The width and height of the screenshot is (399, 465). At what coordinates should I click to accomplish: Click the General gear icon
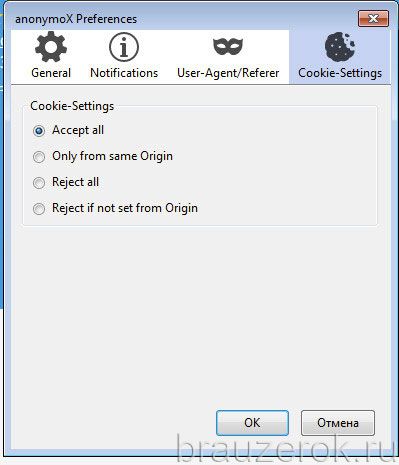pos(51,47)
